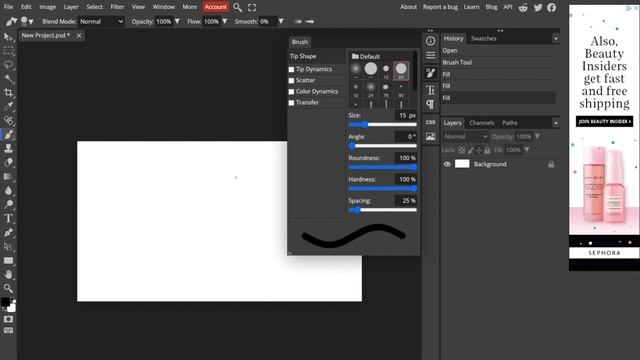Select the Lasso tool

8,65
